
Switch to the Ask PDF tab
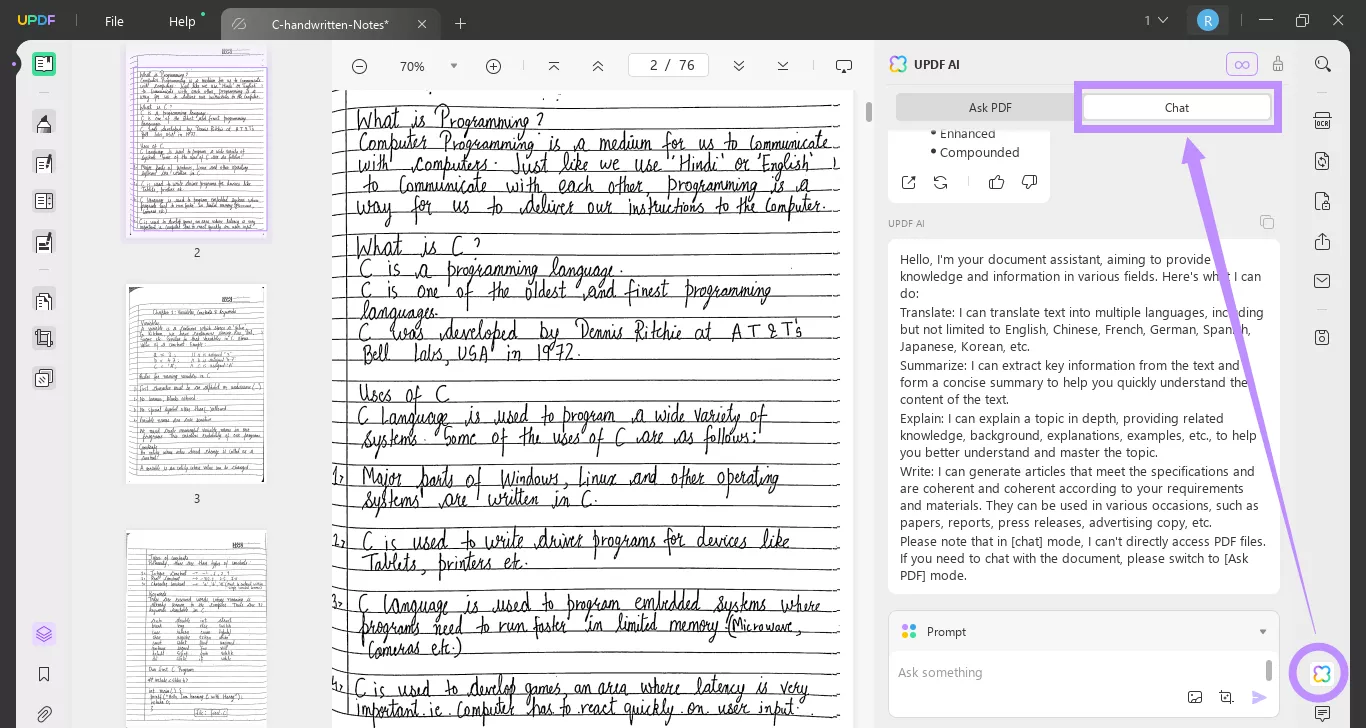tap(989, 107)
